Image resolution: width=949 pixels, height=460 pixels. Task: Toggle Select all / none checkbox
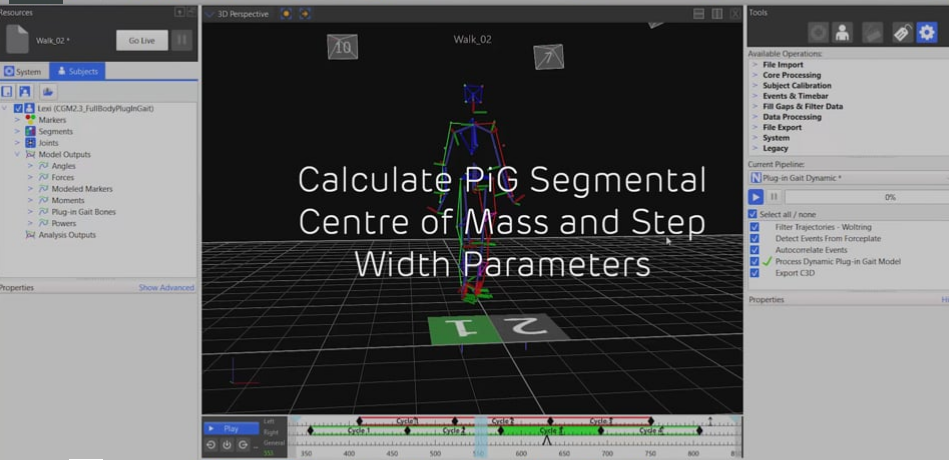[x=753, y=214]
